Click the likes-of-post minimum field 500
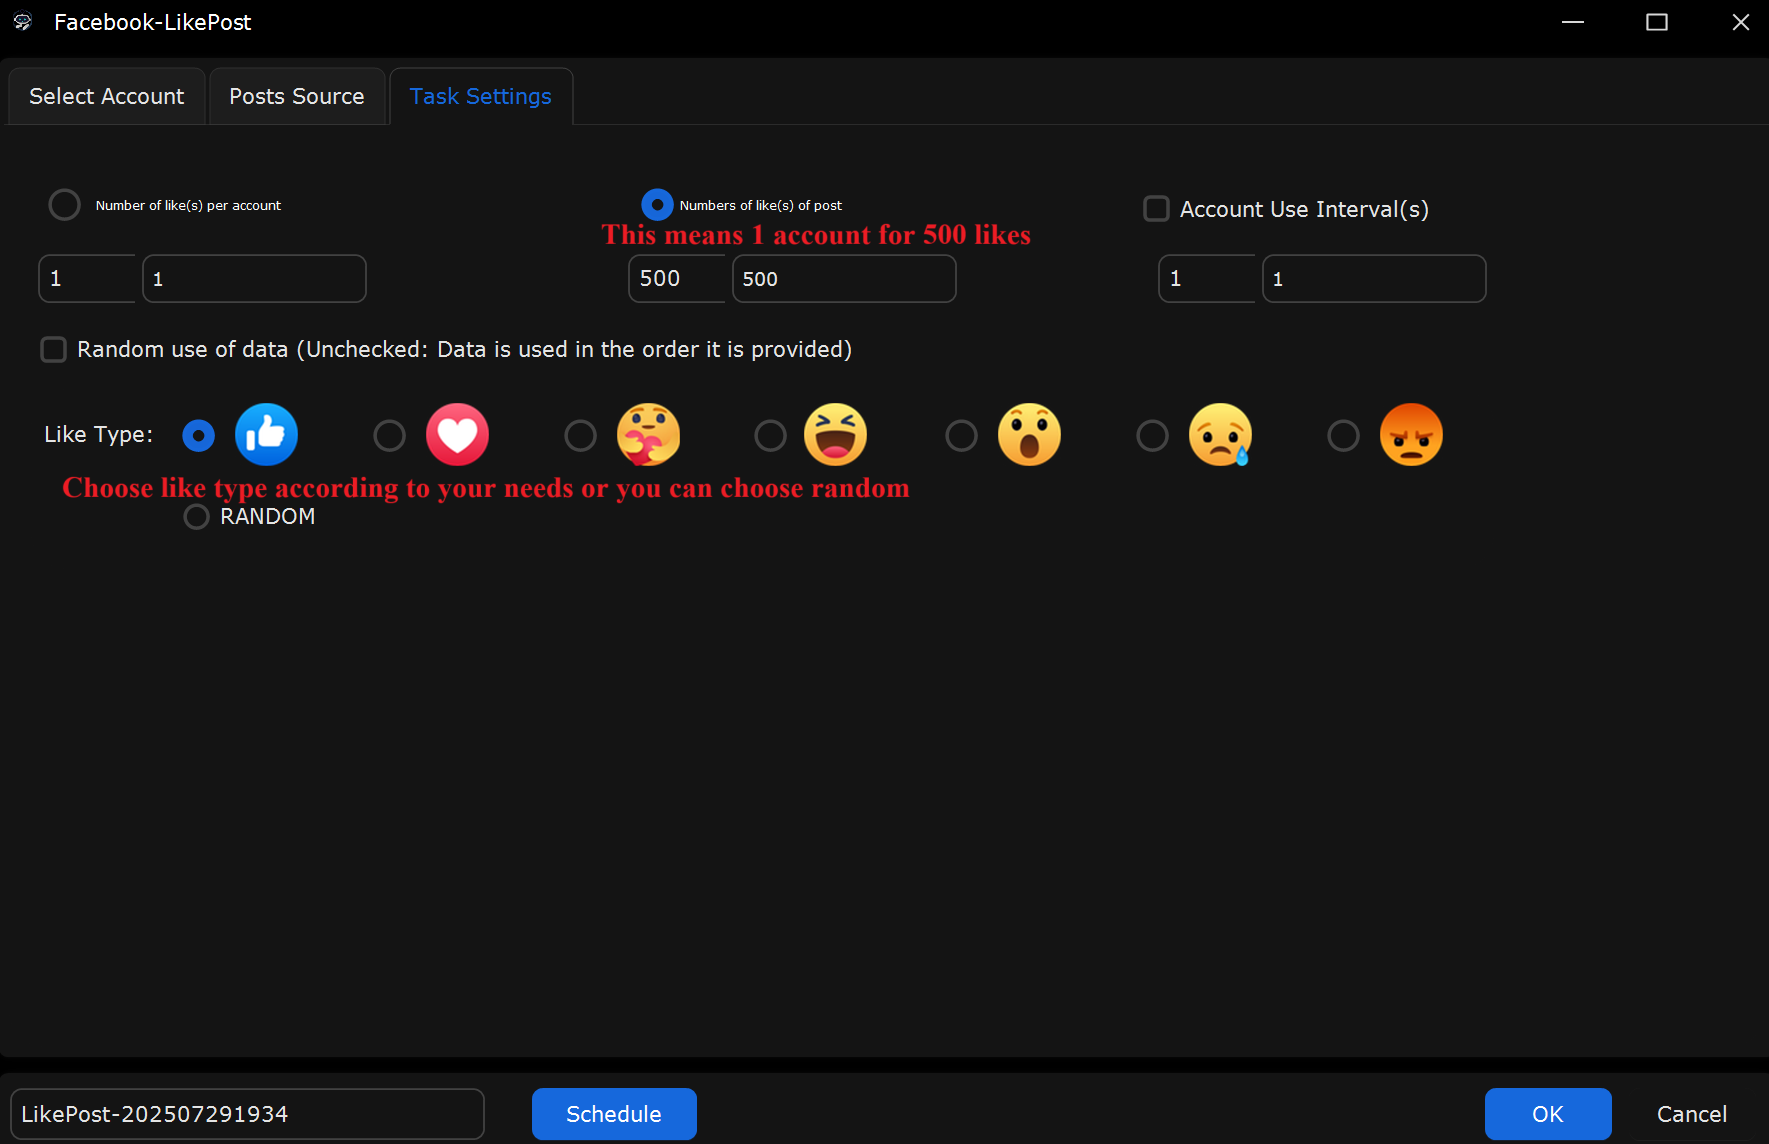The width and height of the screenshot is (1769, 1144). 677,278
